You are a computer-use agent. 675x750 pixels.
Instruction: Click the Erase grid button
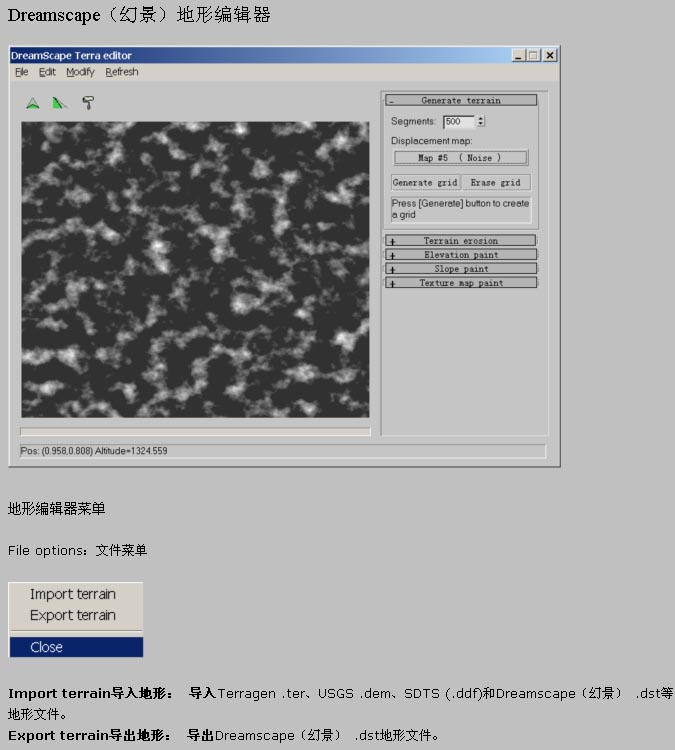coord(496,182)
